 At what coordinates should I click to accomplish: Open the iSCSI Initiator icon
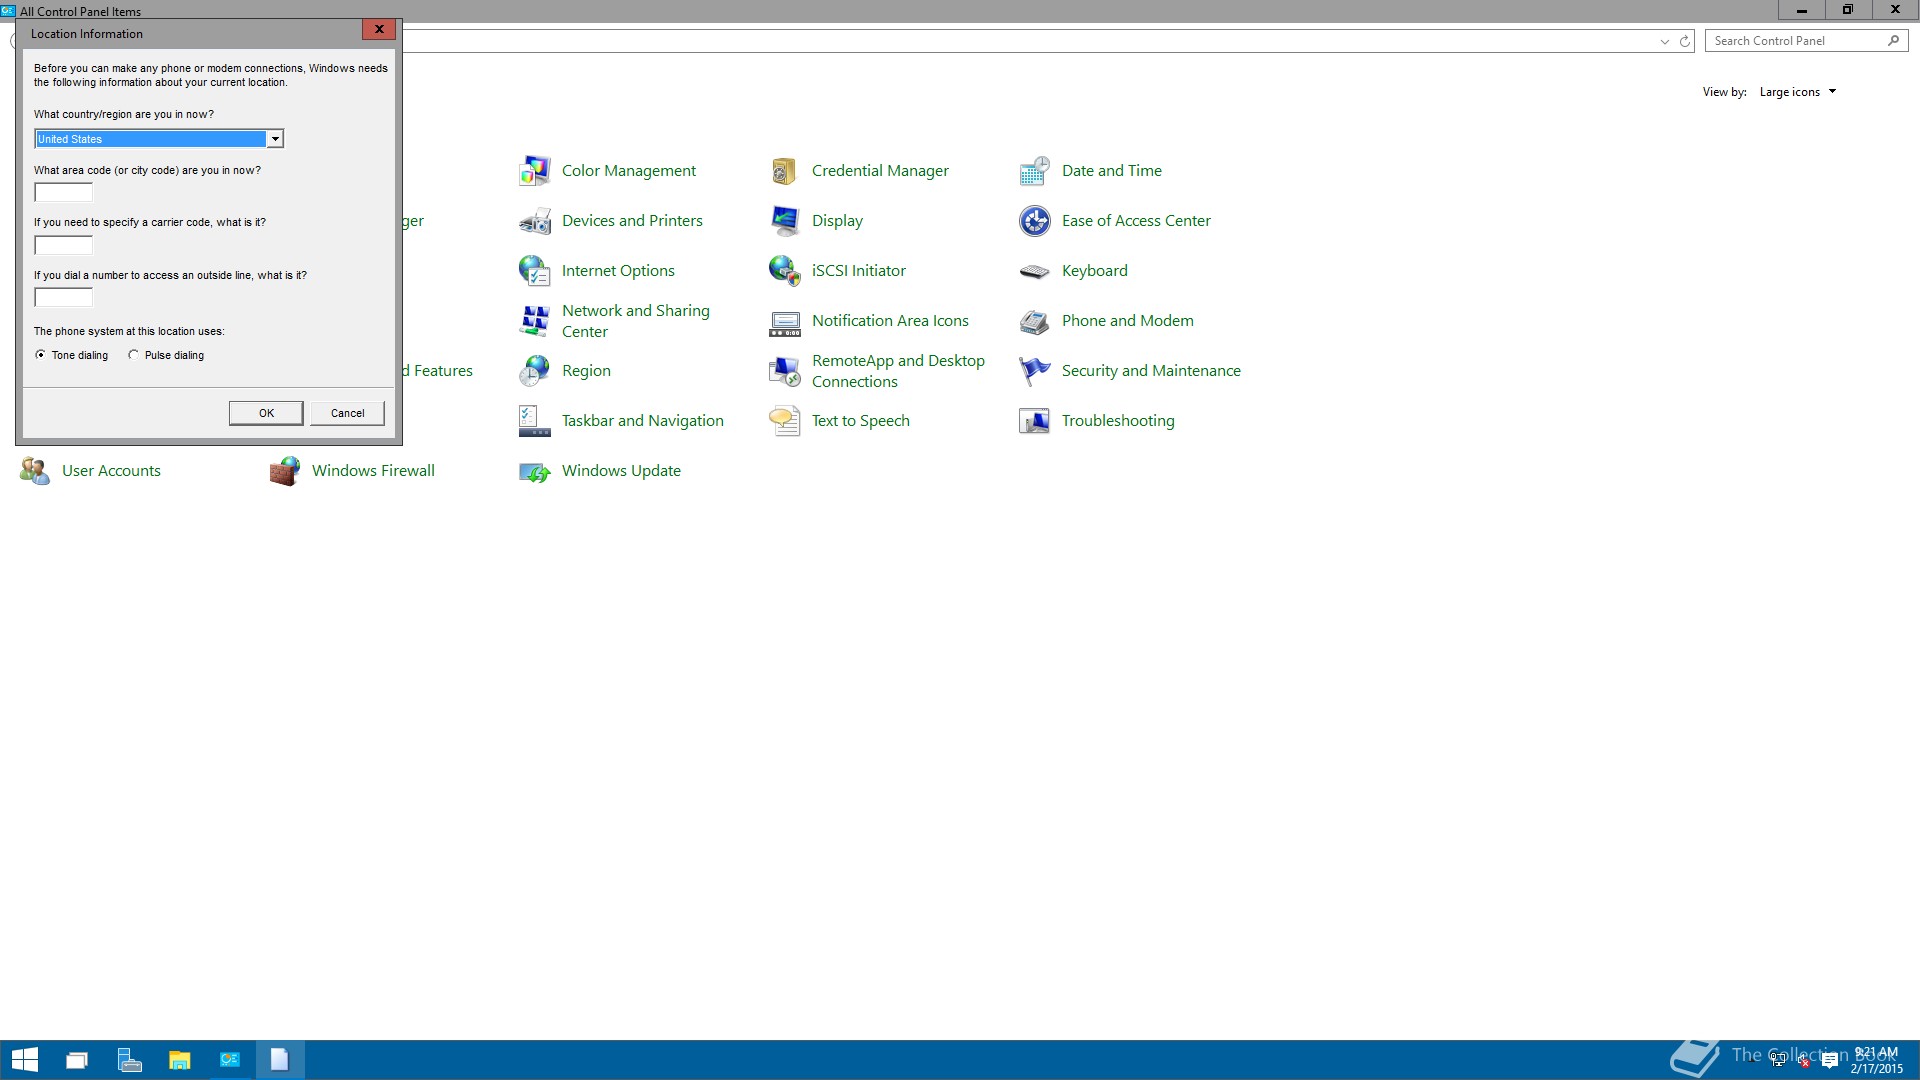[x=784, y=271]
